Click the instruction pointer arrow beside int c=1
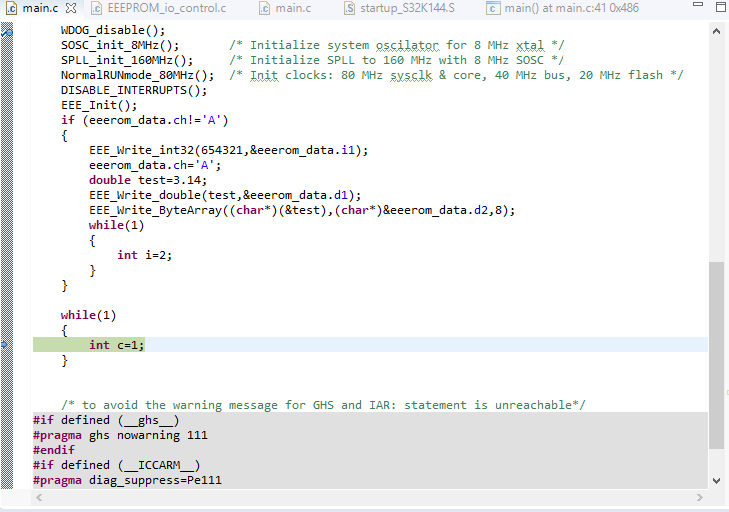 point(4,345)
